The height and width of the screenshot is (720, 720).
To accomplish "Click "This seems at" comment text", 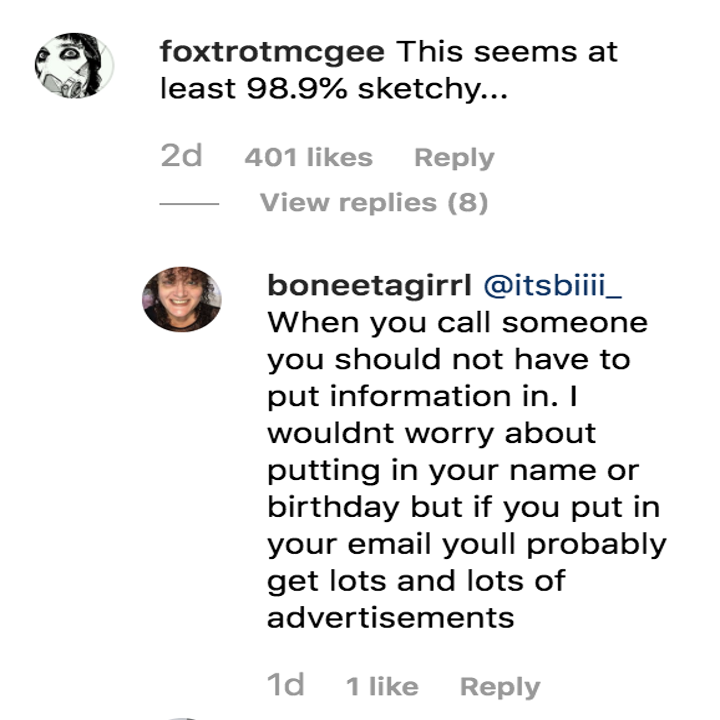I will (507, 52).
